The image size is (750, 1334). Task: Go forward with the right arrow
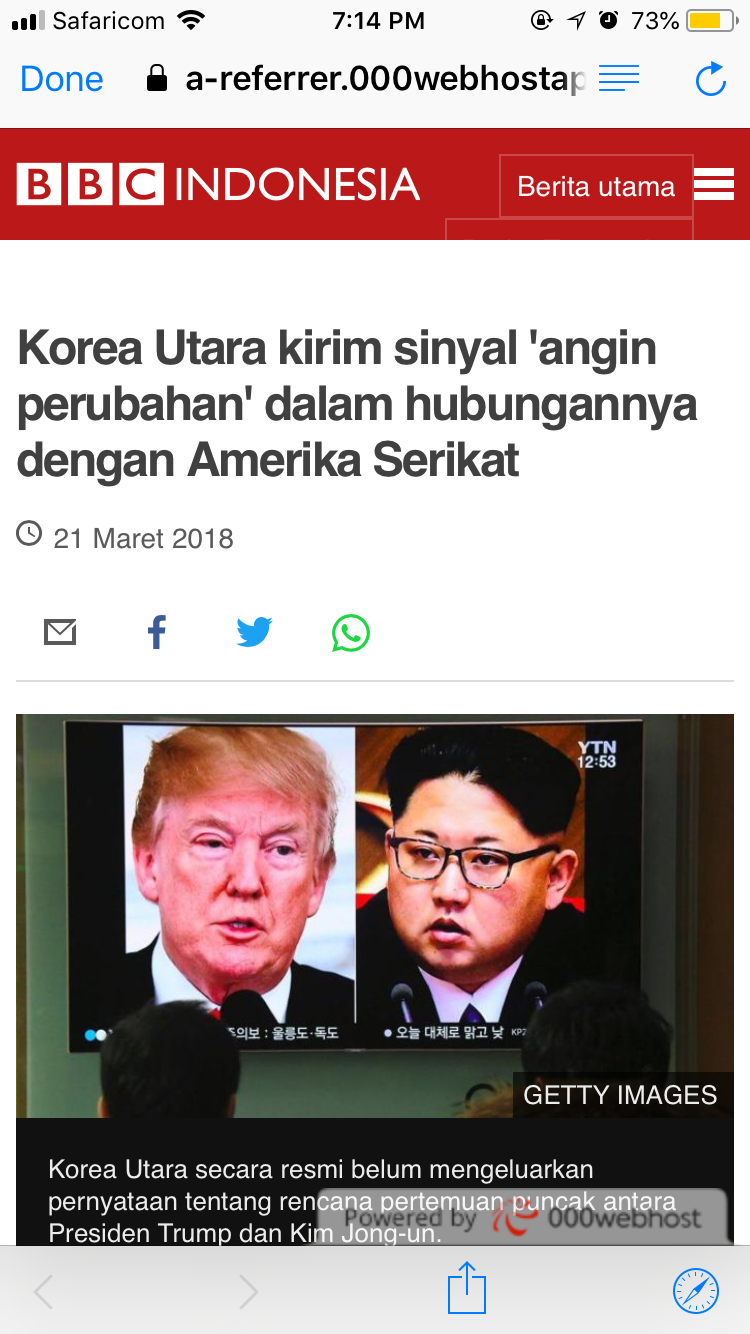click(249, 1291)
